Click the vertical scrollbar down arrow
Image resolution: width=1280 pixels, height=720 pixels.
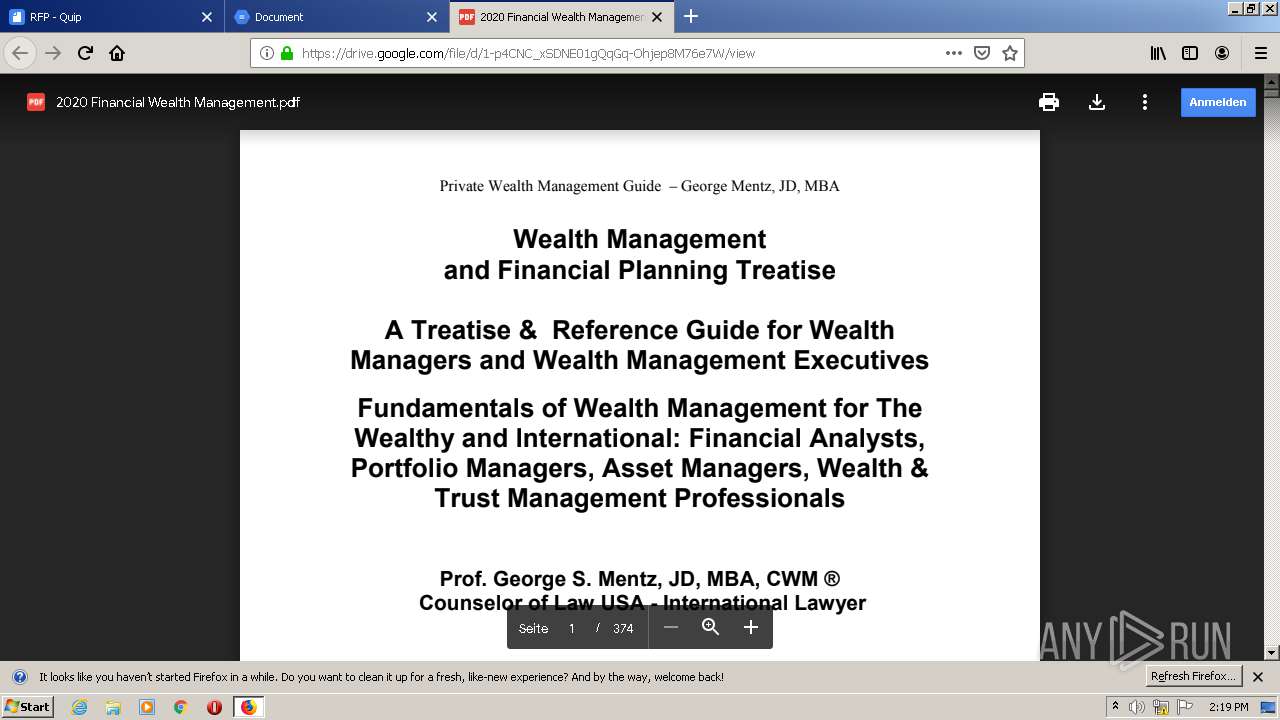(x=1272, y=653)
